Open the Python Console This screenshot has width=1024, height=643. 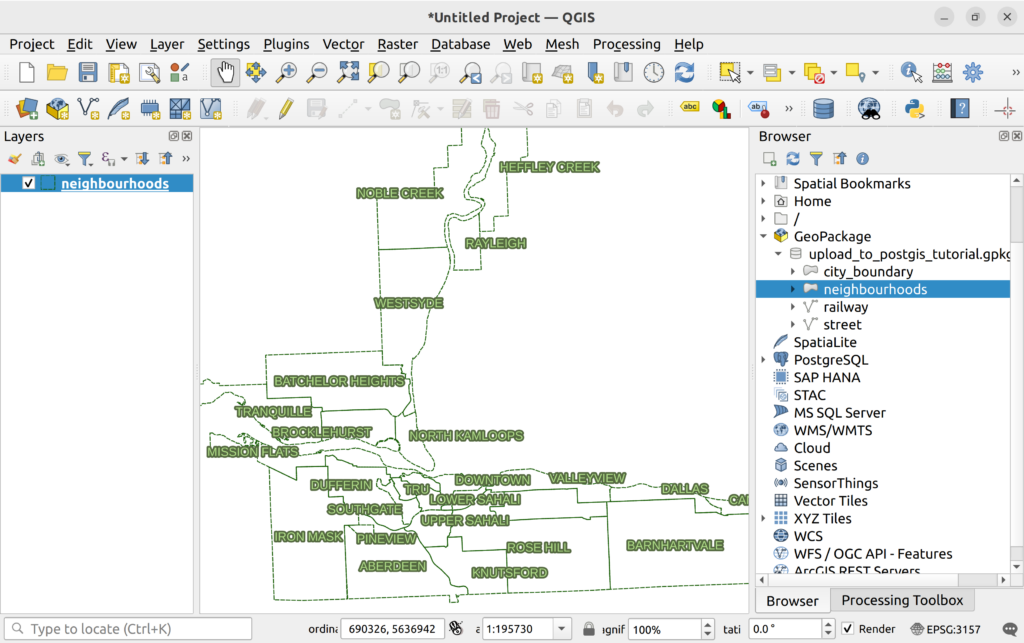(914, 108)
